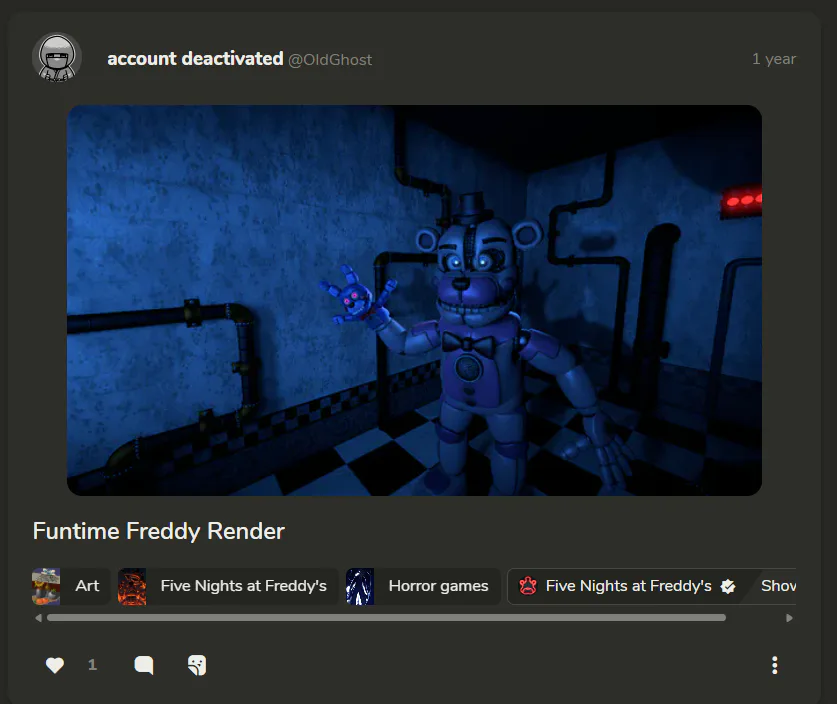
Task: Click the @OldGhost username handle
Action: (x=330, y=60)
